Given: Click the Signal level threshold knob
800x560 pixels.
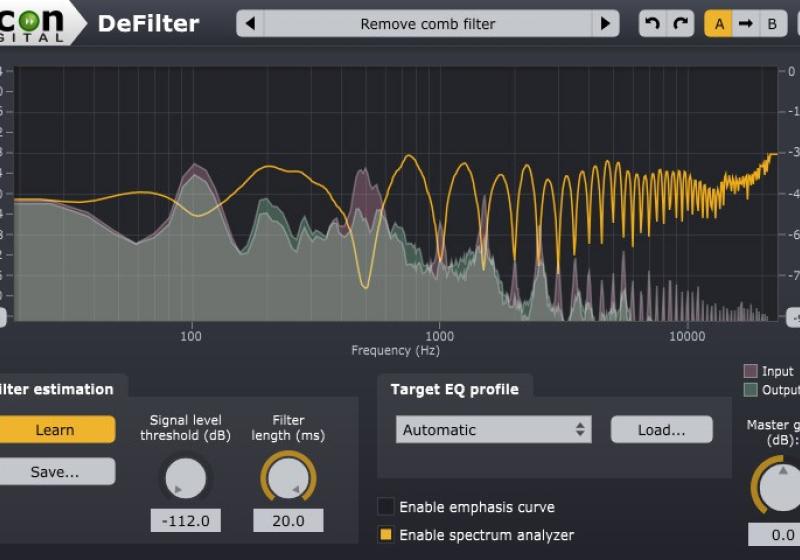Looking at the screenshot, I should 185,478.
